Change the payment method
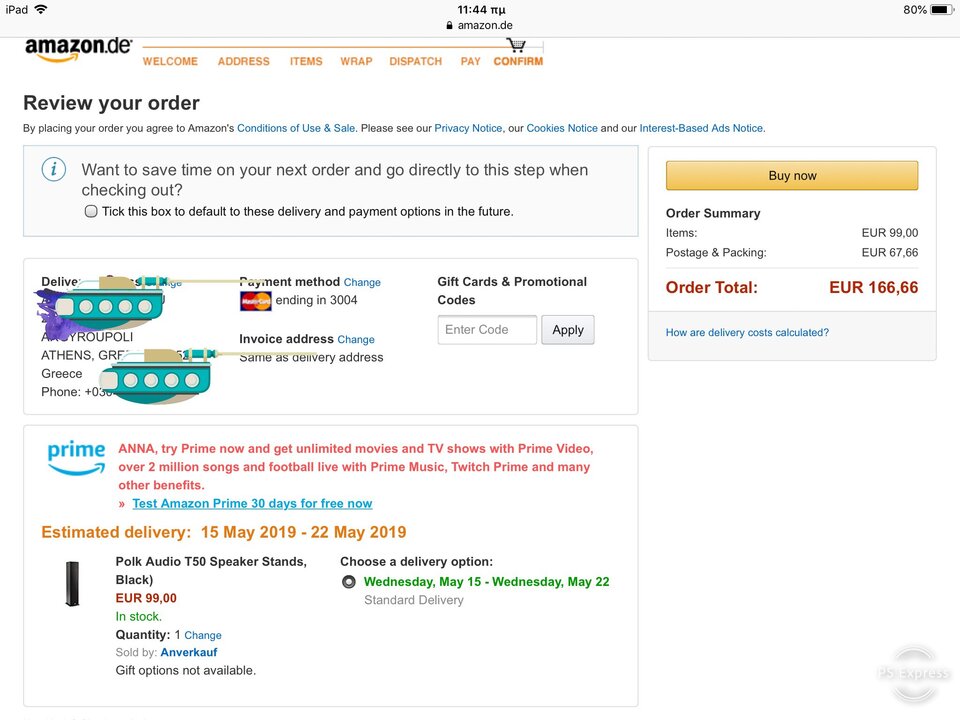 click(x=362, y=282)
